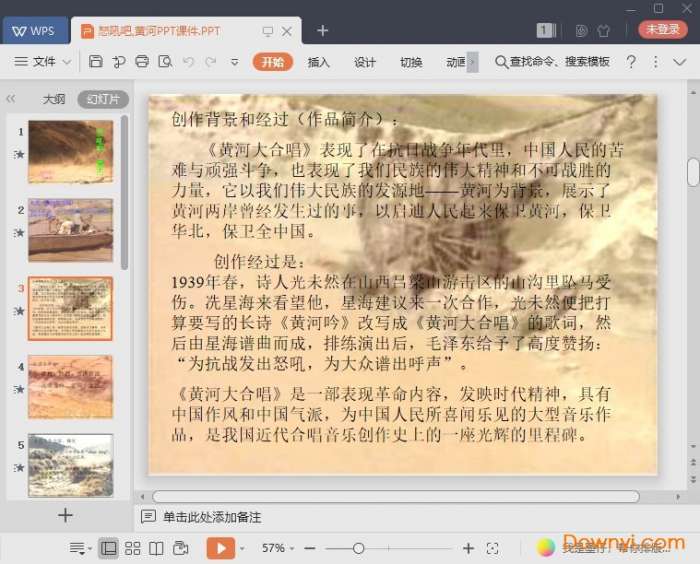Open print preview icon

coord(165,61)
